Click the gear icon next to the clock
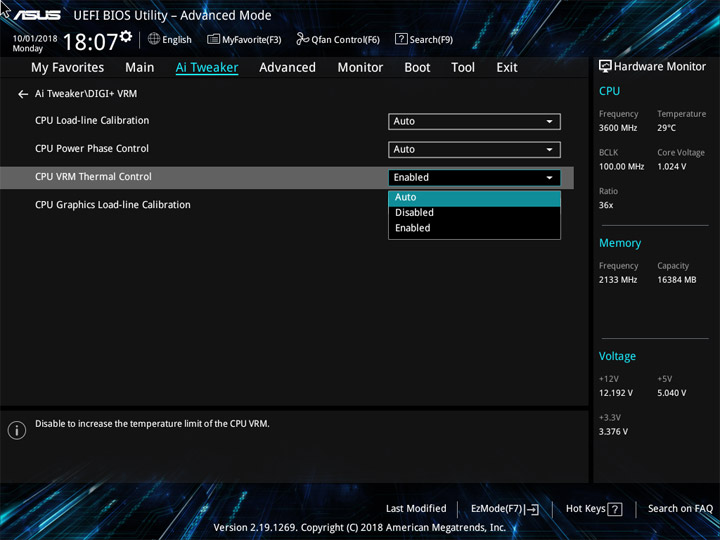Image resolution: width=720 pixels, height=540 pixels. (126, 36)
